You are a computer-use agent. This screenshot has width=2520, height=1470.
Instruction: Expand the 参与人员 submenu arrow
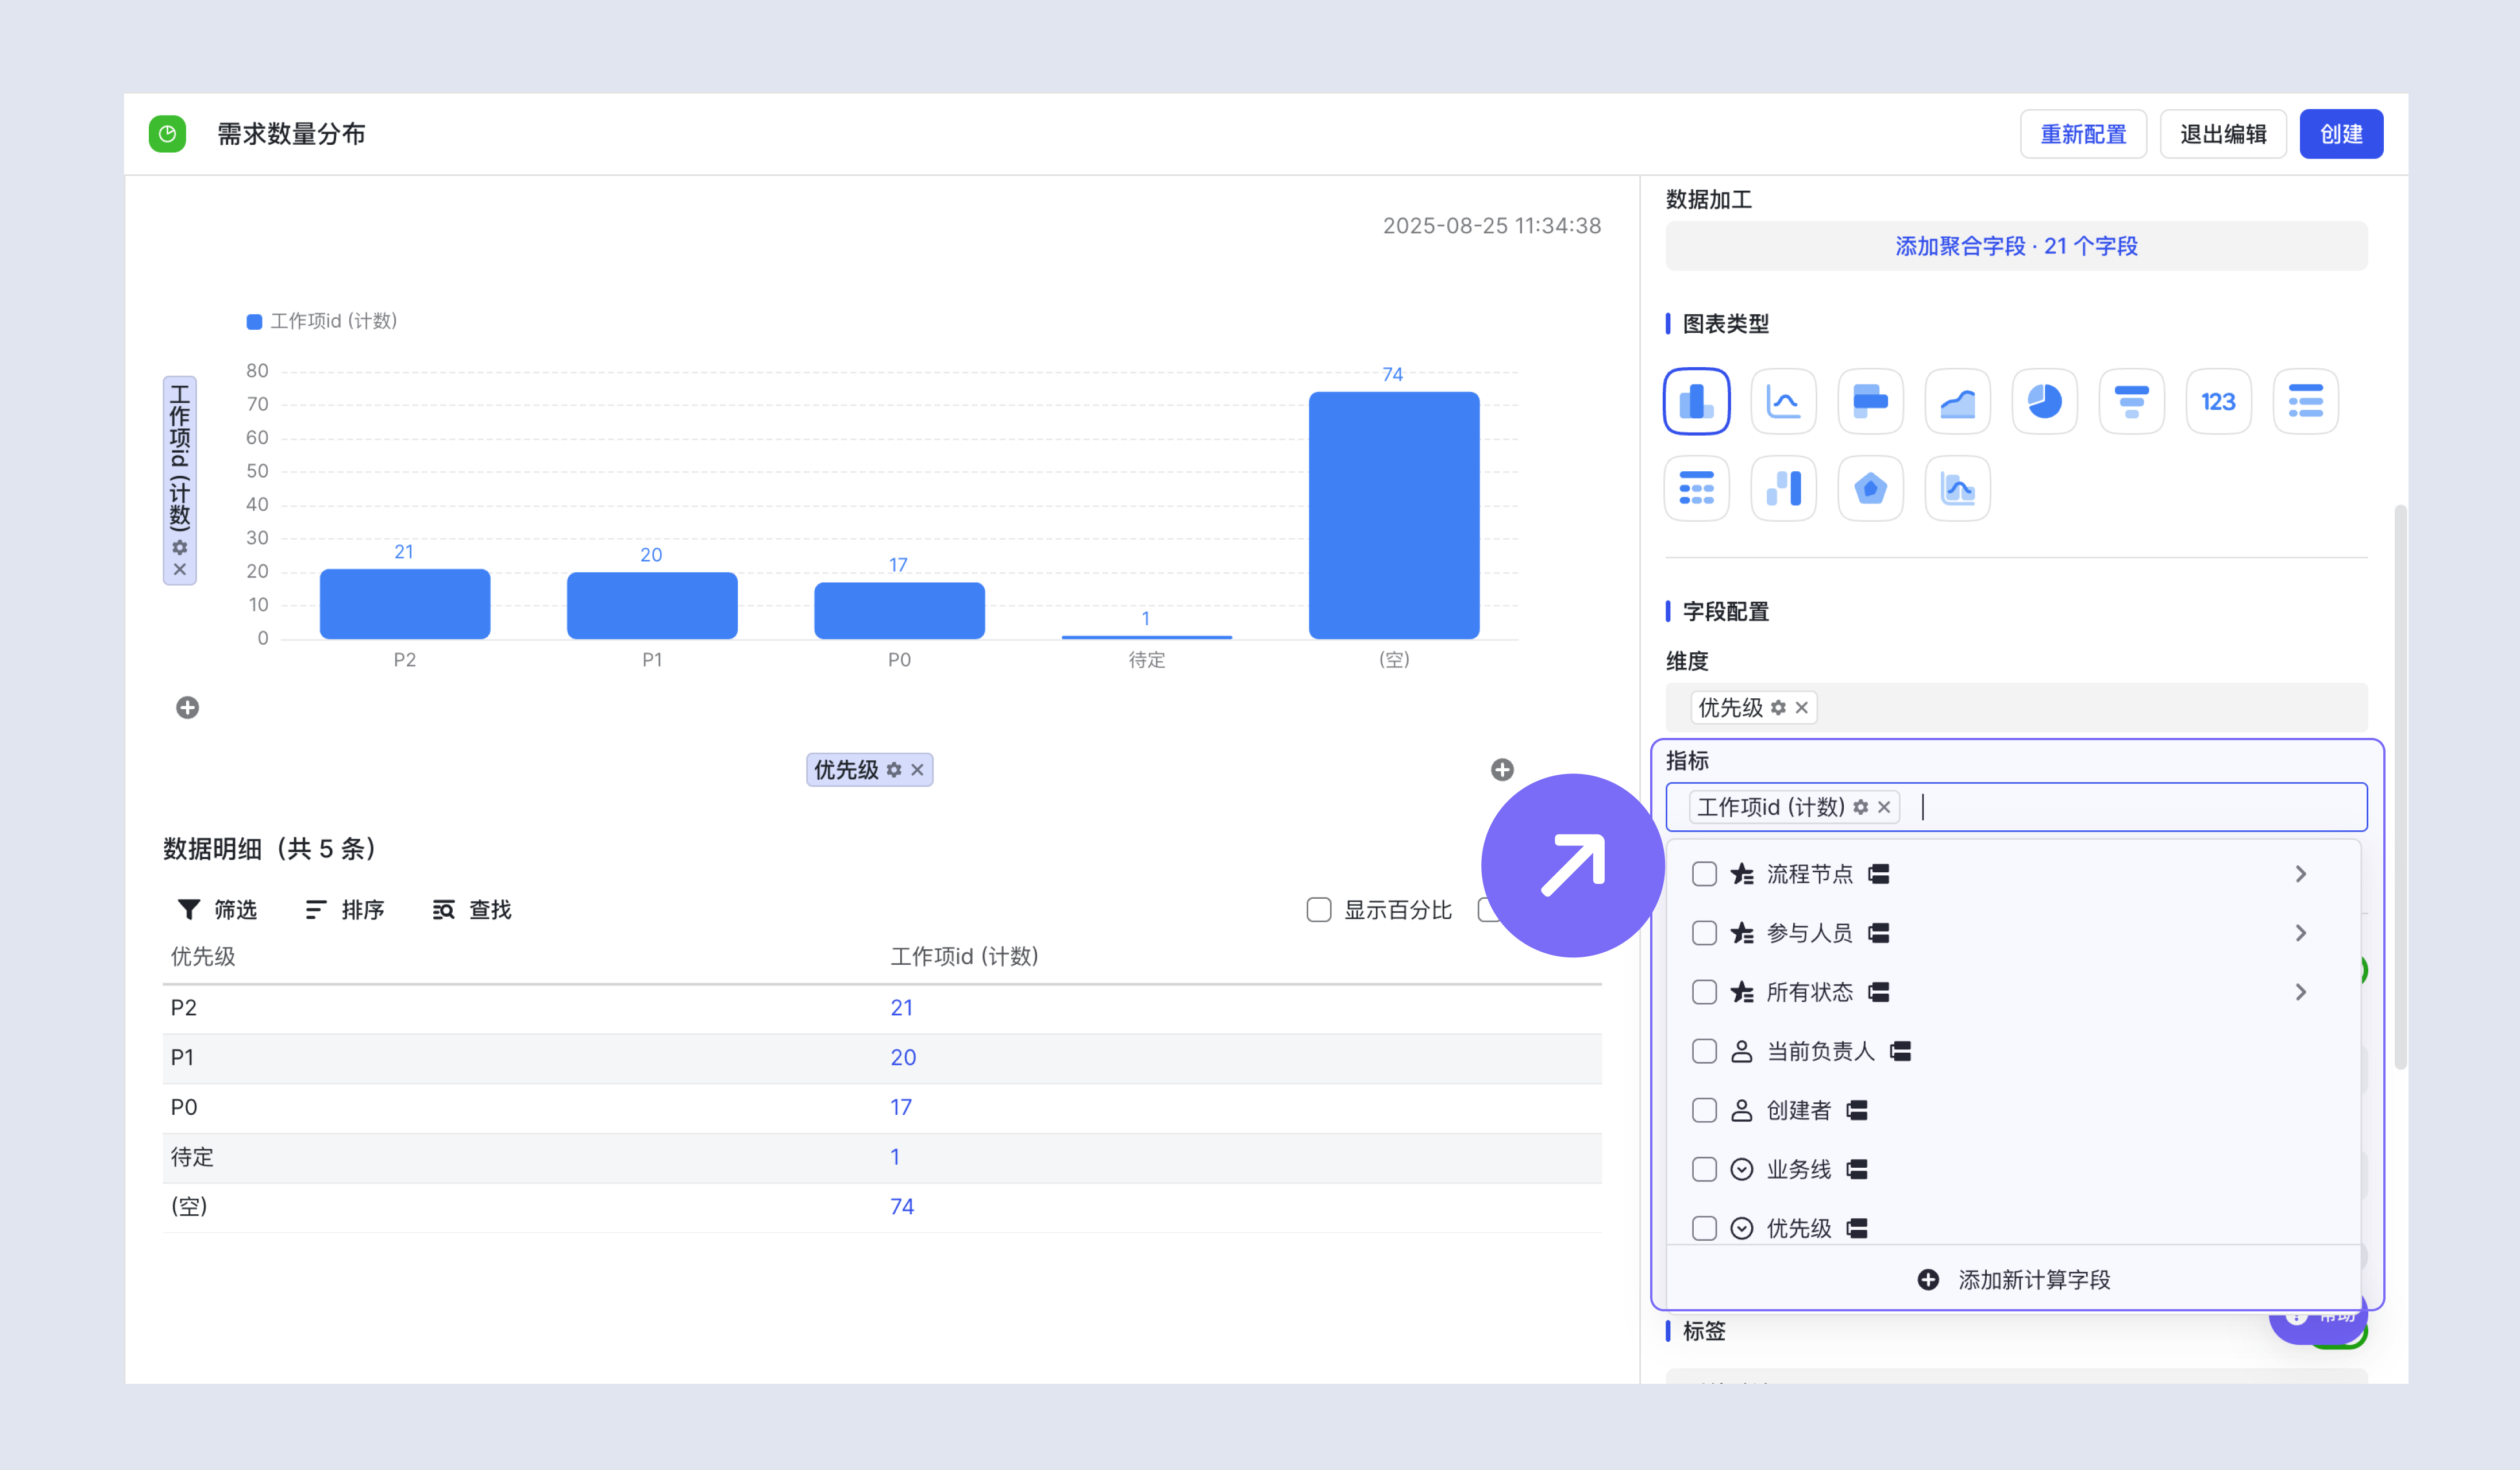(2300, 933)
